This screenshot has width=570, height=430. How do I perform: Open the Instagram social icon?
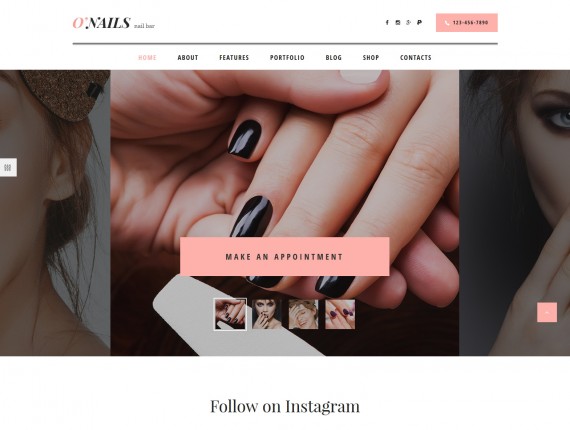point(398,23)
